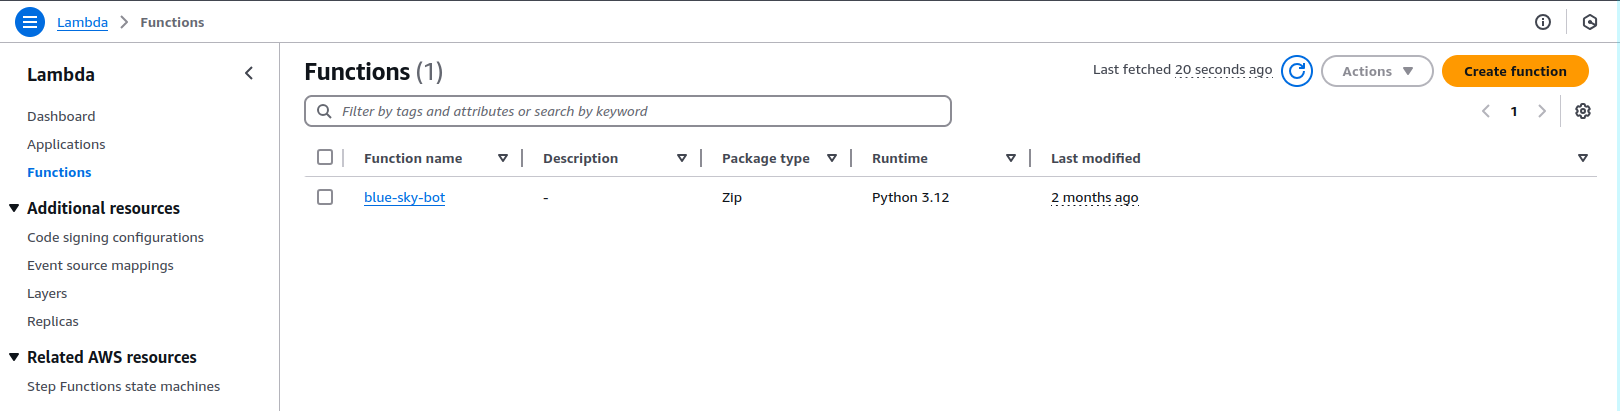Click the Lambda sidebar title

pyautogui.click(x=61, y=74)
